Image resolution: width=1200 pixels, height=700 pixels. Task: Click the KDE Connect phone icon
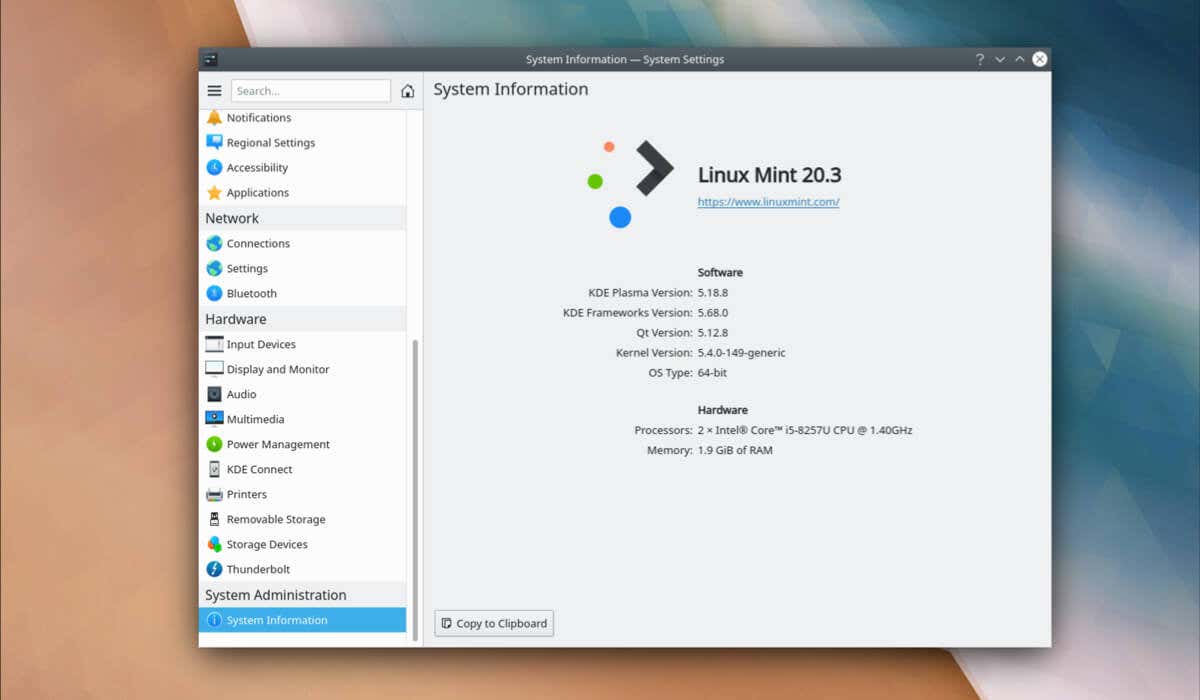click(214, 469)
